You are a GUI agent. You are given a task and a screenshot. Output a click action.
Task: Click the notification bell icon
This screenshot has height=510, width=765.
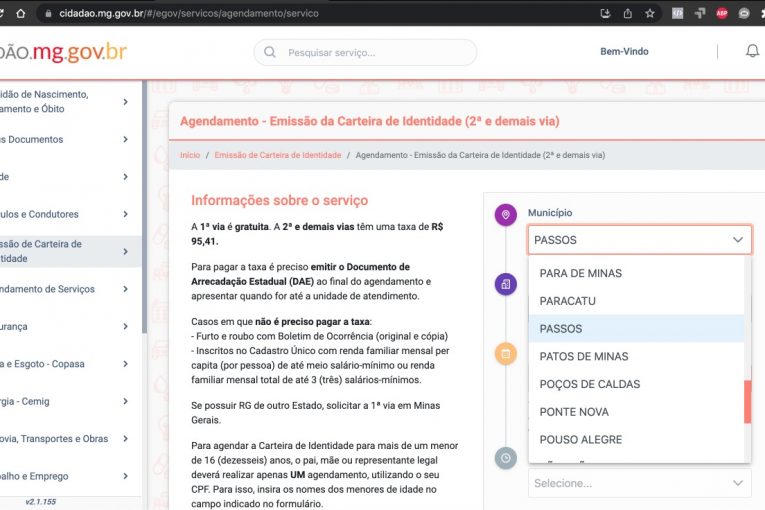coord(752,52)
